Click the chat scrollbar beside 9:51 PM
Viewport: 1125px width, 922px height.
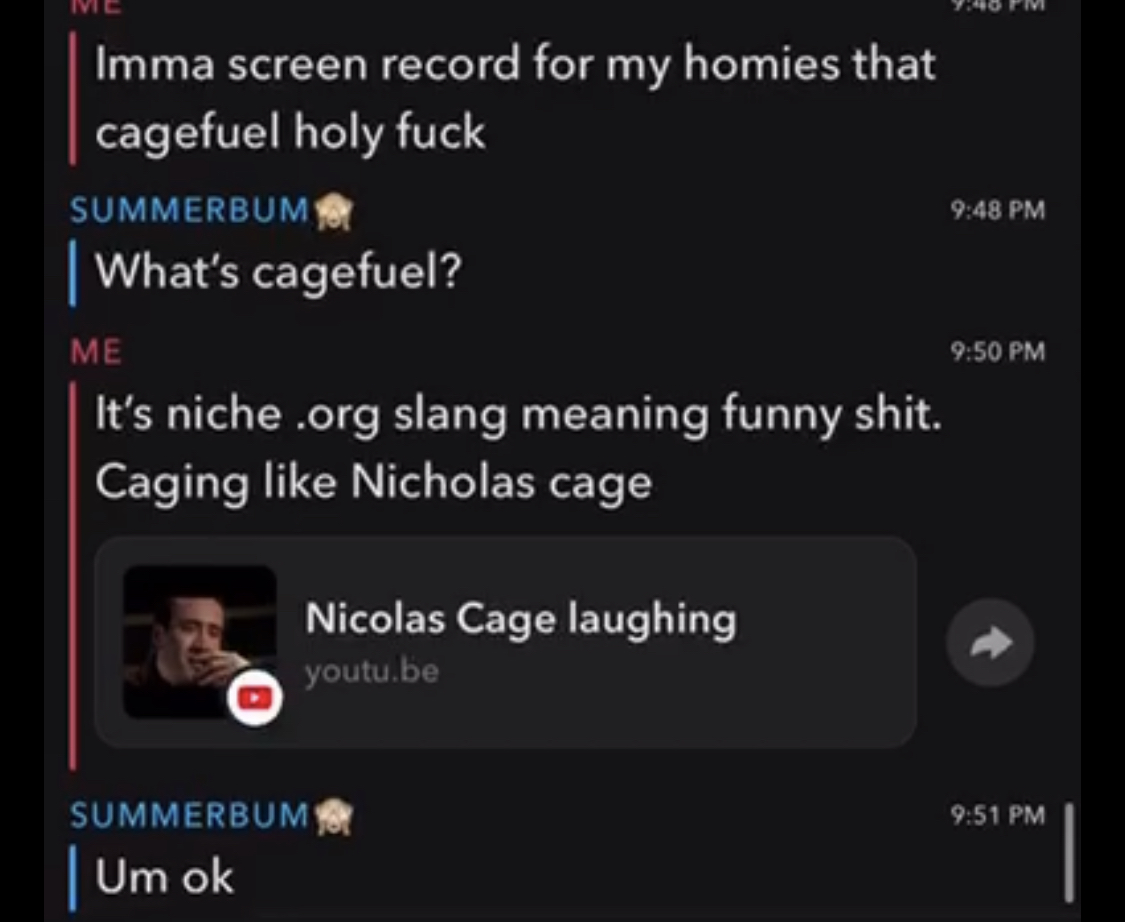[1069, 852]
